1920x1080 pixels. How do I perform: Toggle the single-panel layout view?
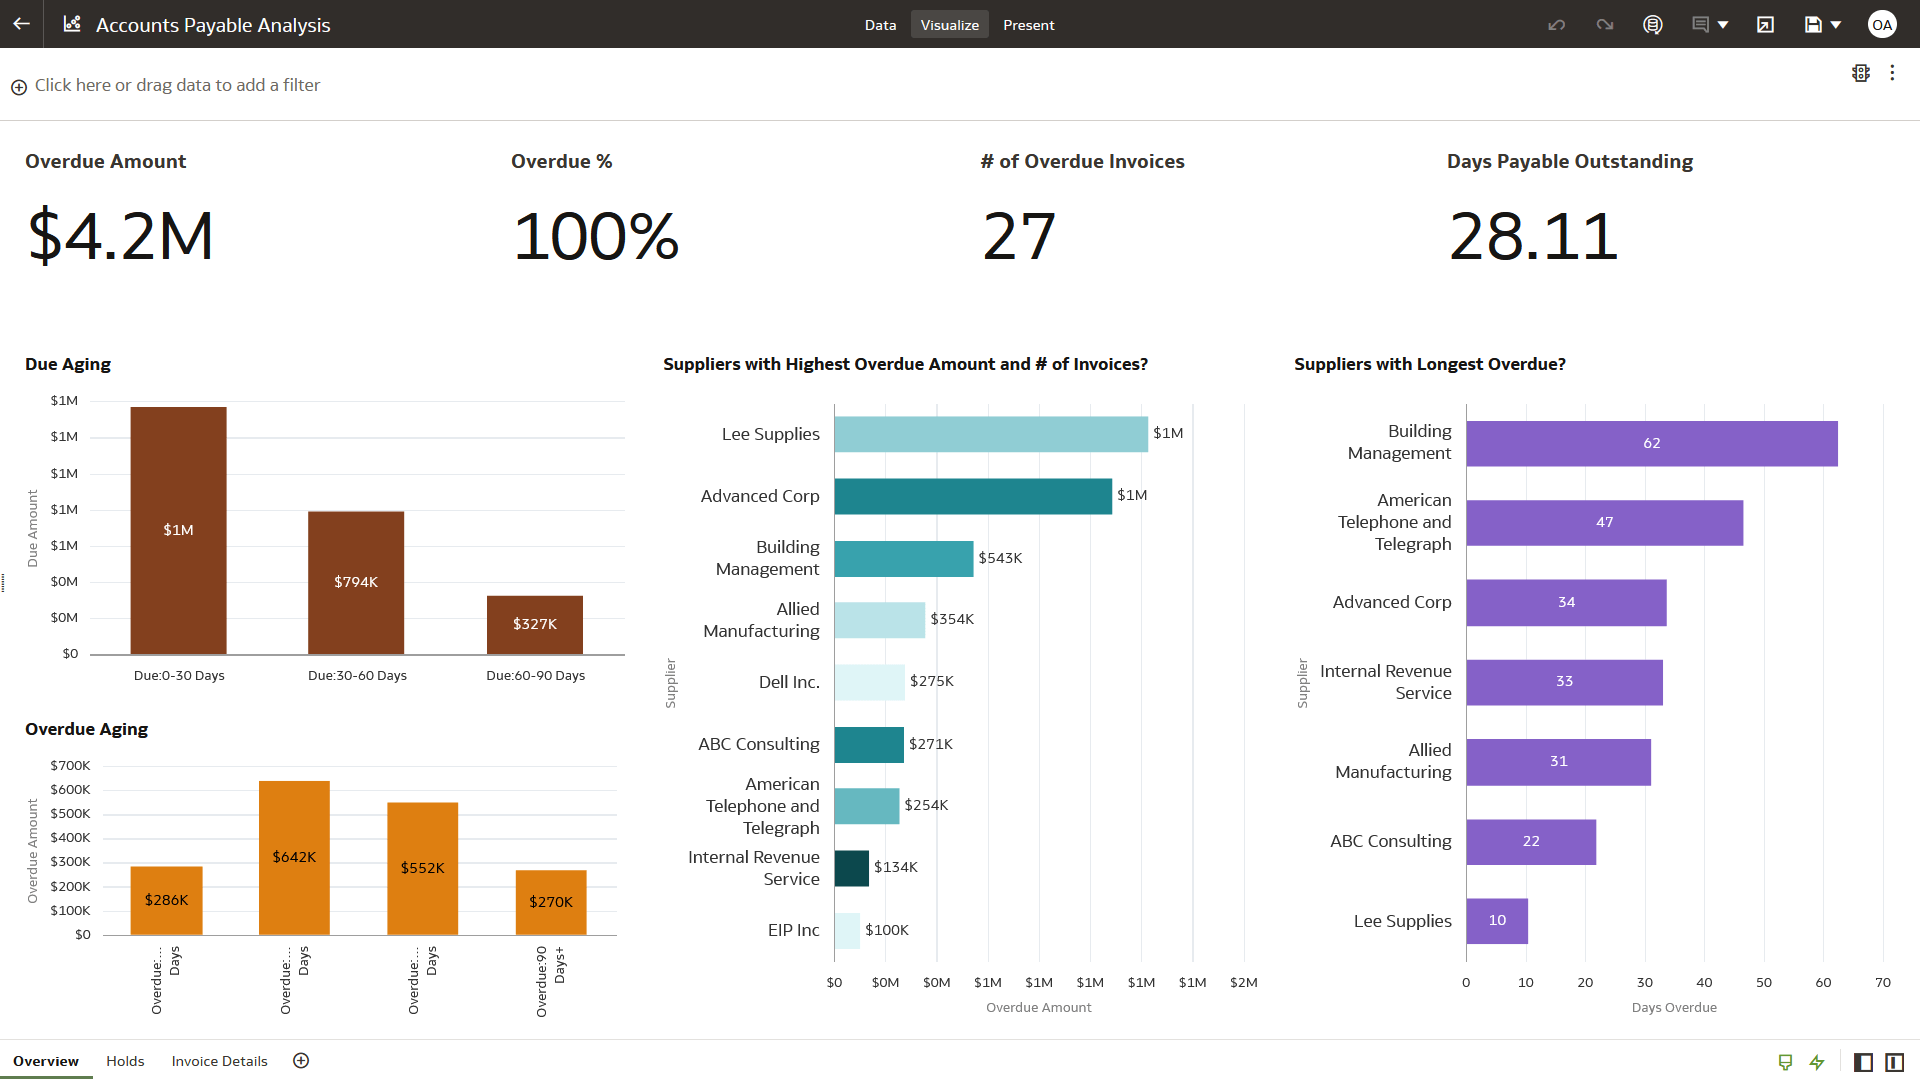(1862, 1062)
